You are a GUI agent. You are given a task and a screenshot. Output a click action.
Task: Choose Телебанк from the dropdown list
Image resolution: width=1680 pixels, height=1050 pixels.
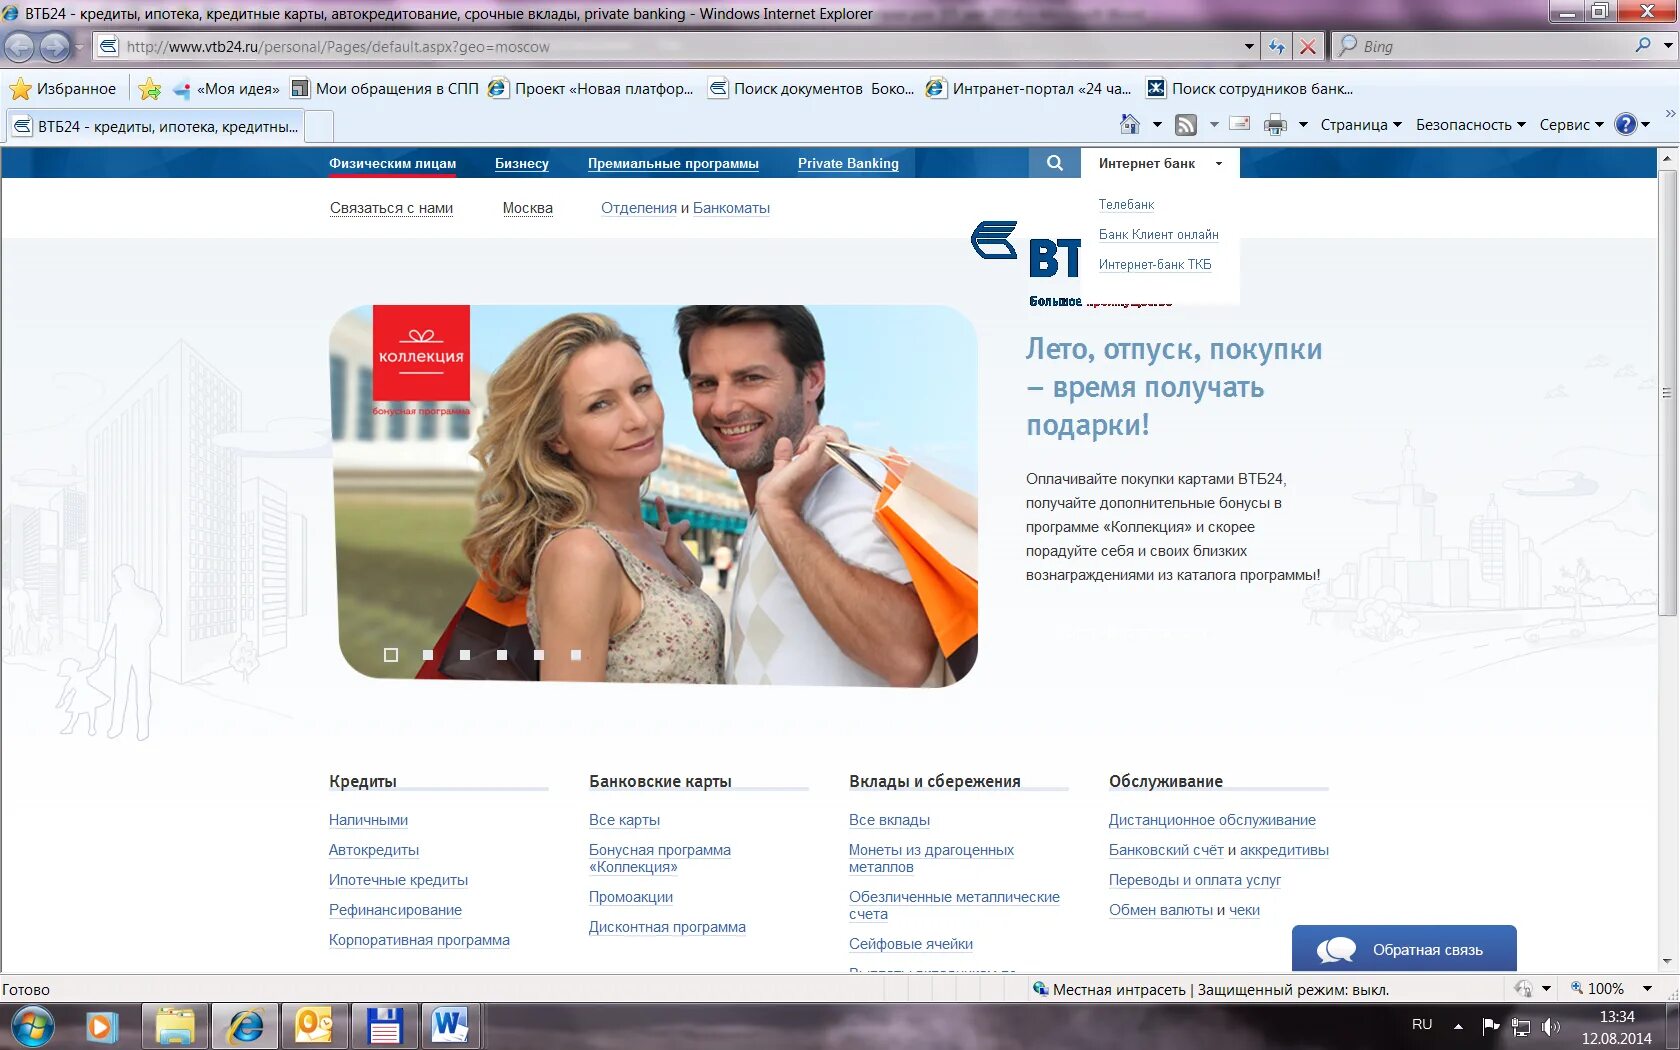(1126, 204)
